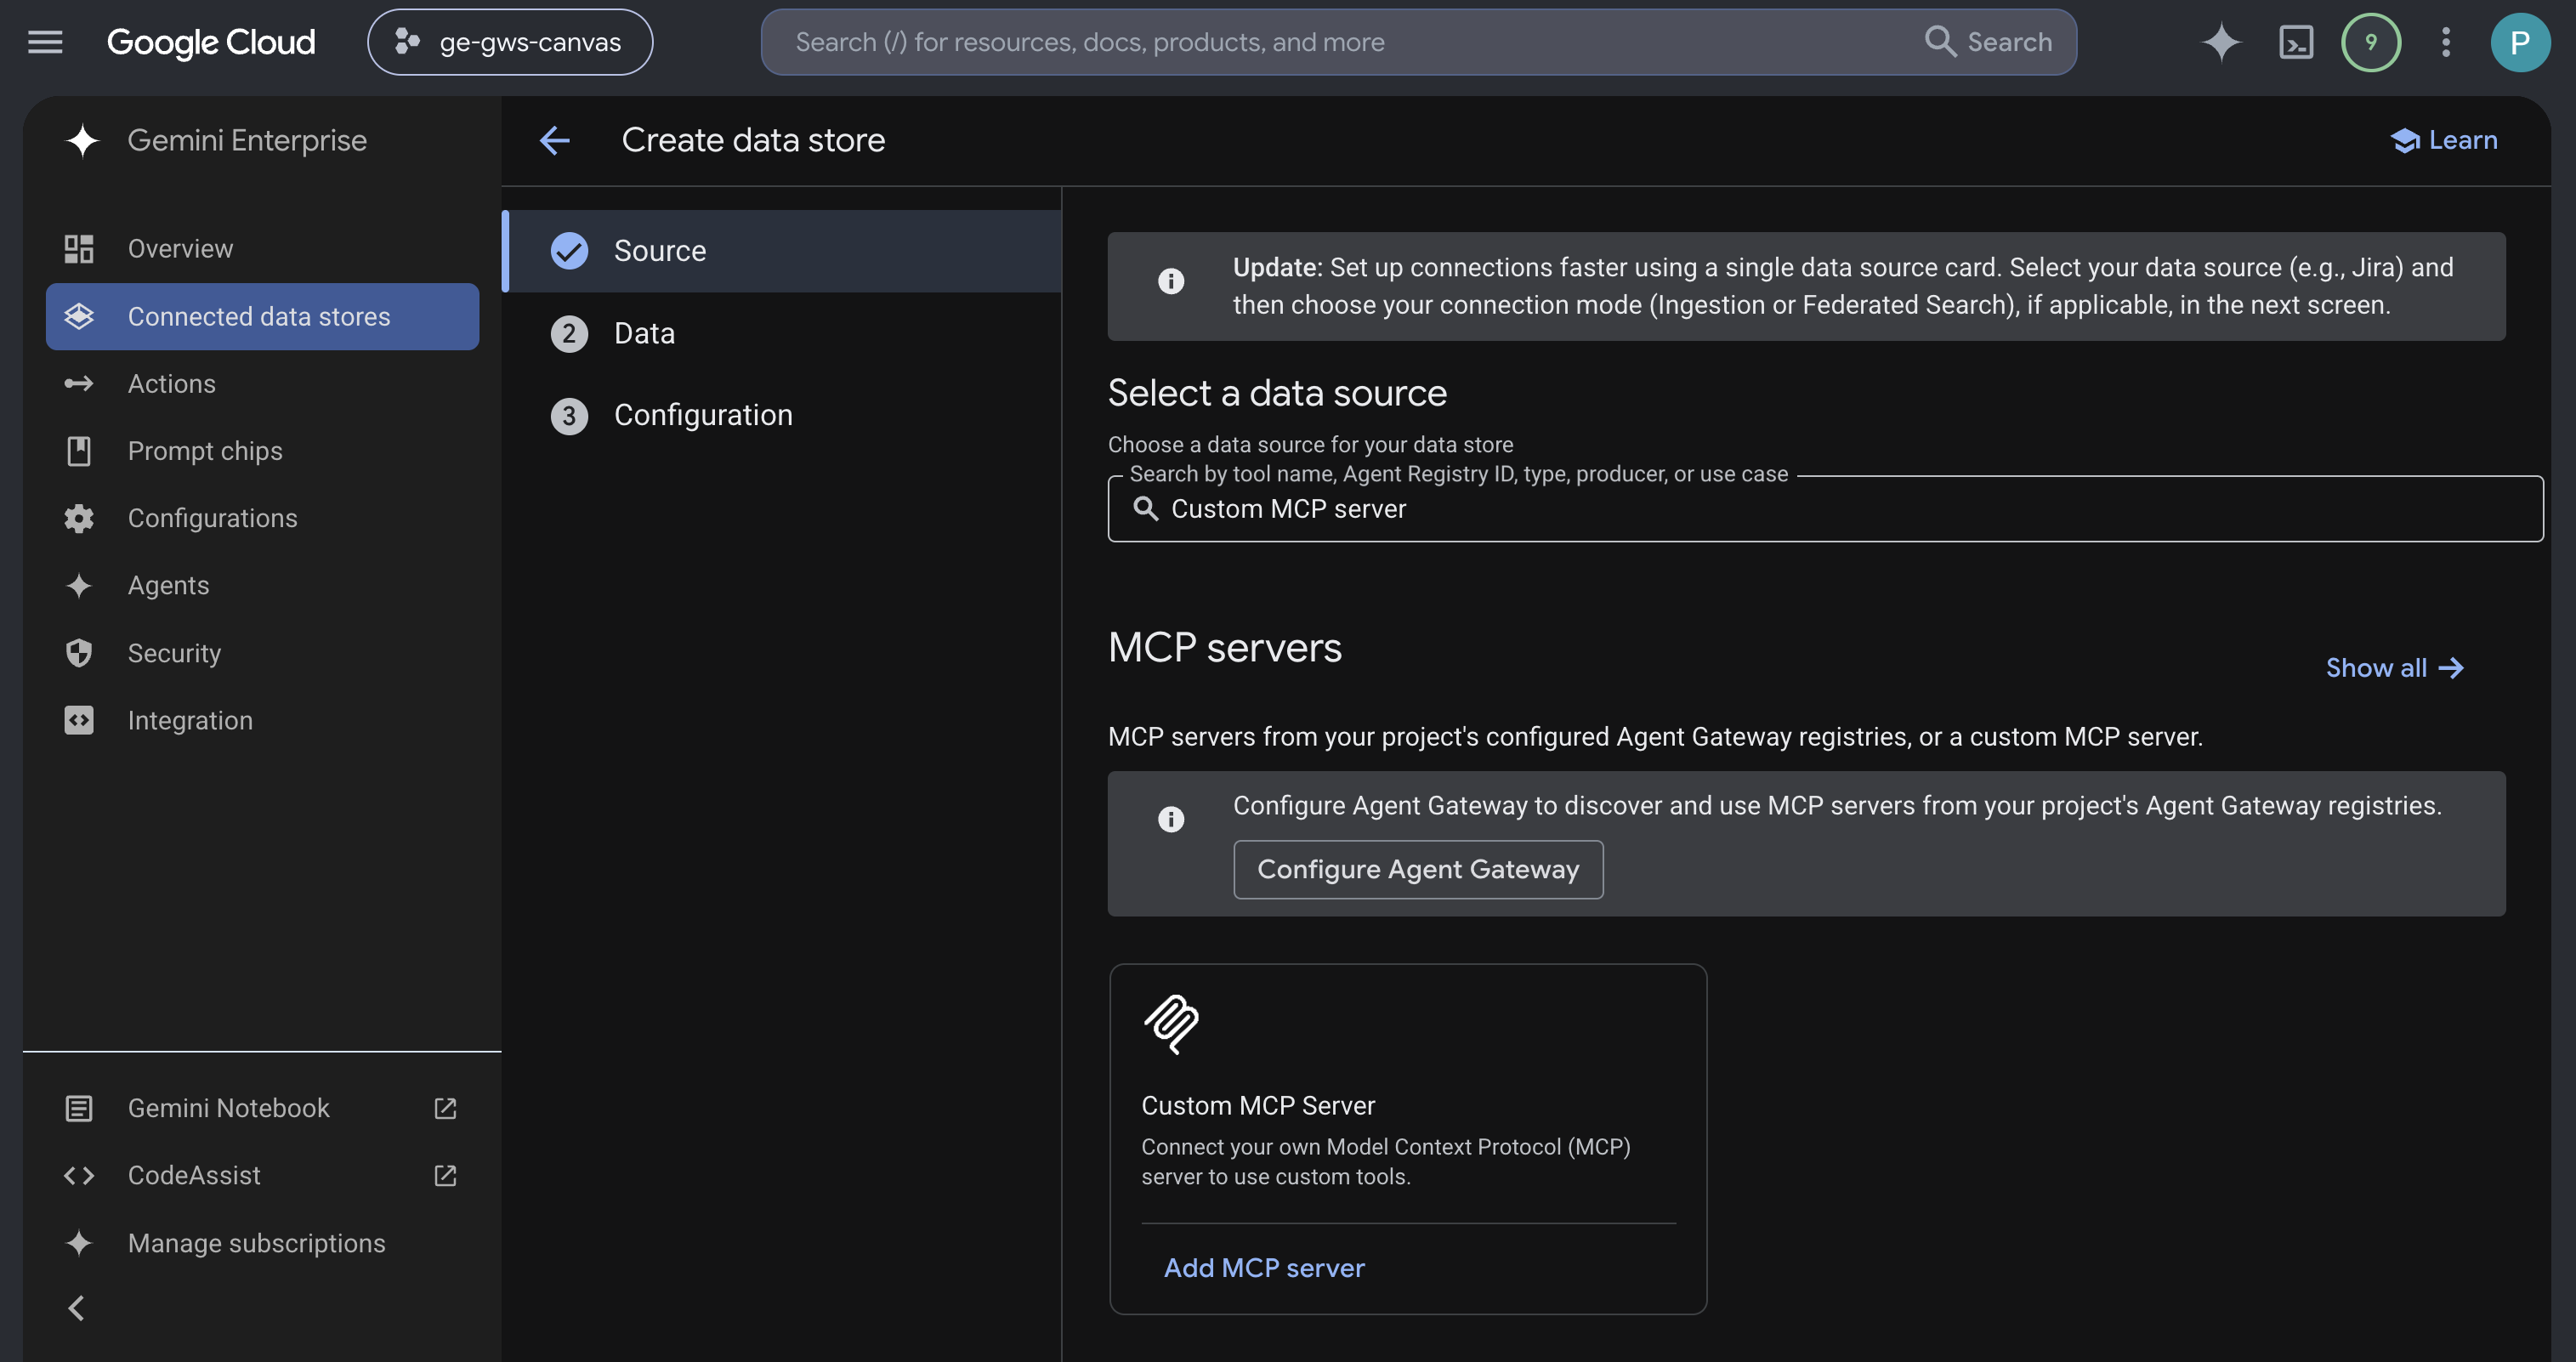The image size is (2576, 1362).
Task: Click the Source step checkmark icon
Action: pos(569,251)
